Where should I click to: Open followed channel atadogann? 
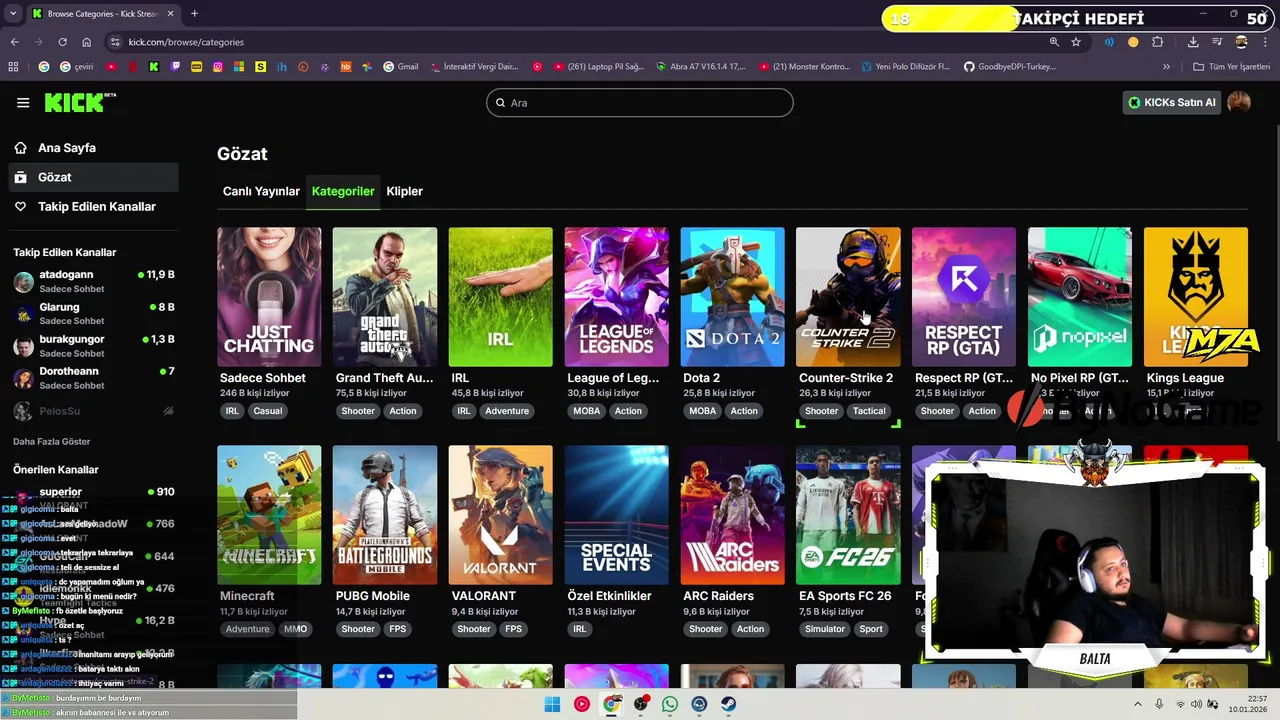tap(94, 281)
